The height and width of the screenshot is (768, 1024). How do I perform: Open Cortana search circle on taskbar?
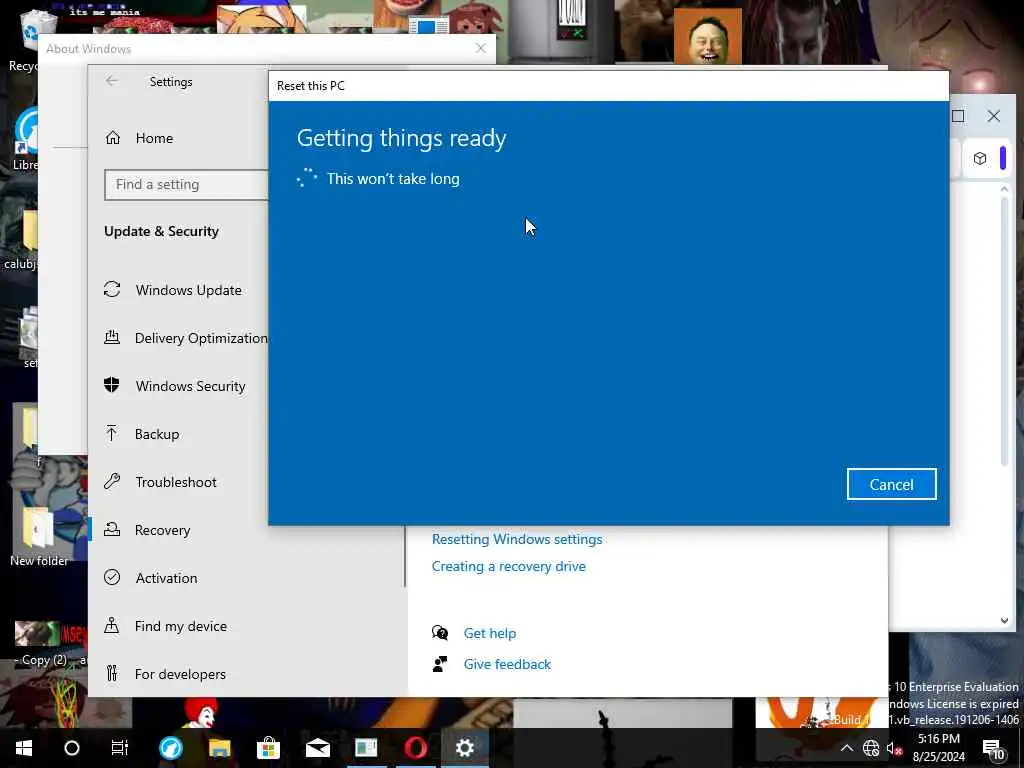[x=72, y=748]
